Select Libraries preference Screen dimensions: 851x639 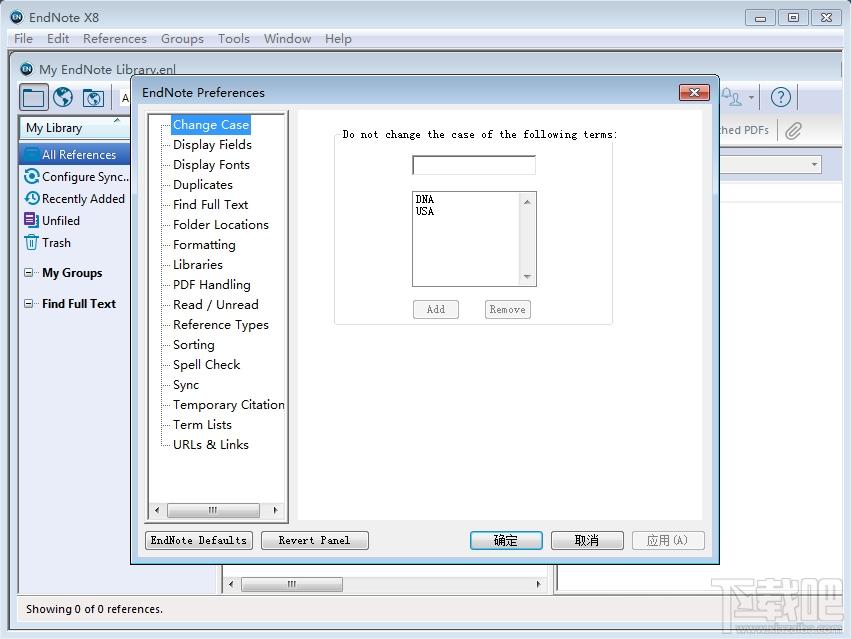(x=198, y=265)
